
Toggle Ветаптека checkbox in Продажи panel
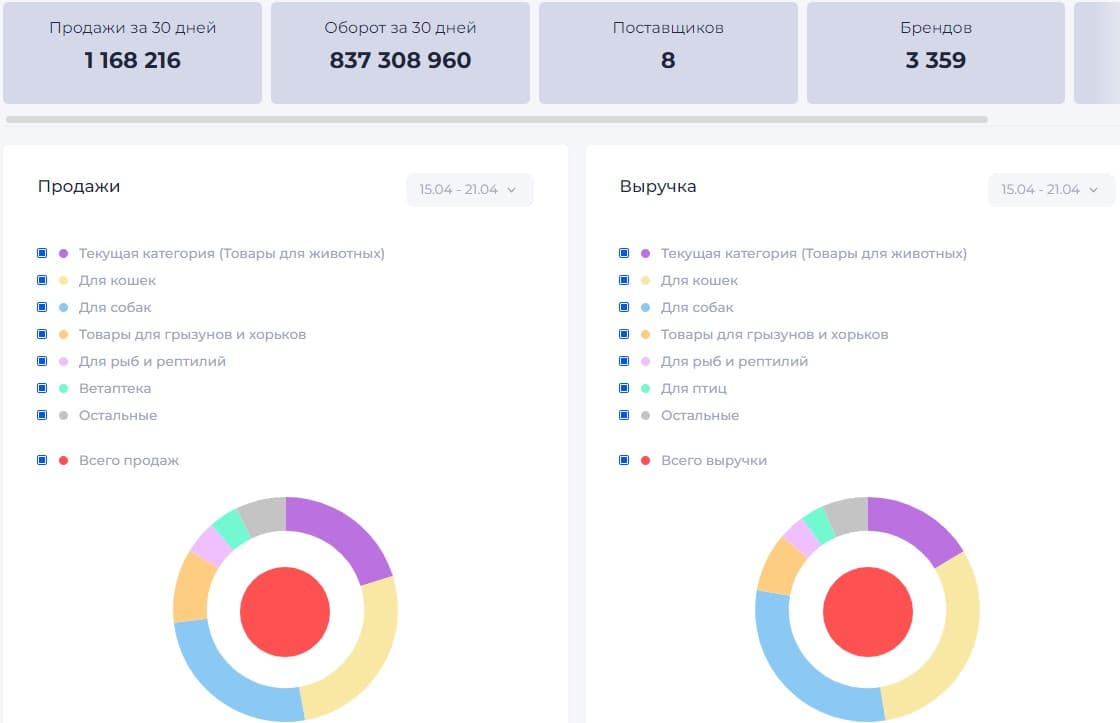tap(42, 389)
